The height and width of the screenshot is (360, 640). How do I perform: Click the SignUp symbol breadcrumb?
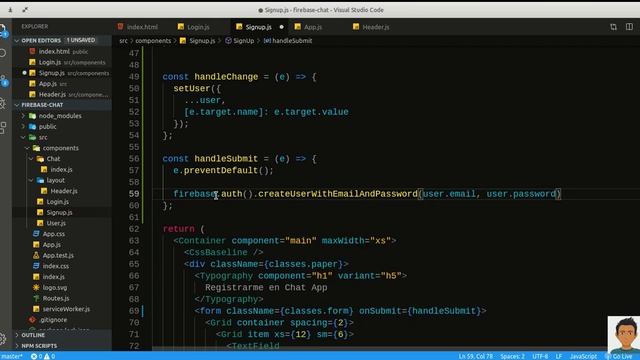[x=243, y=41]
